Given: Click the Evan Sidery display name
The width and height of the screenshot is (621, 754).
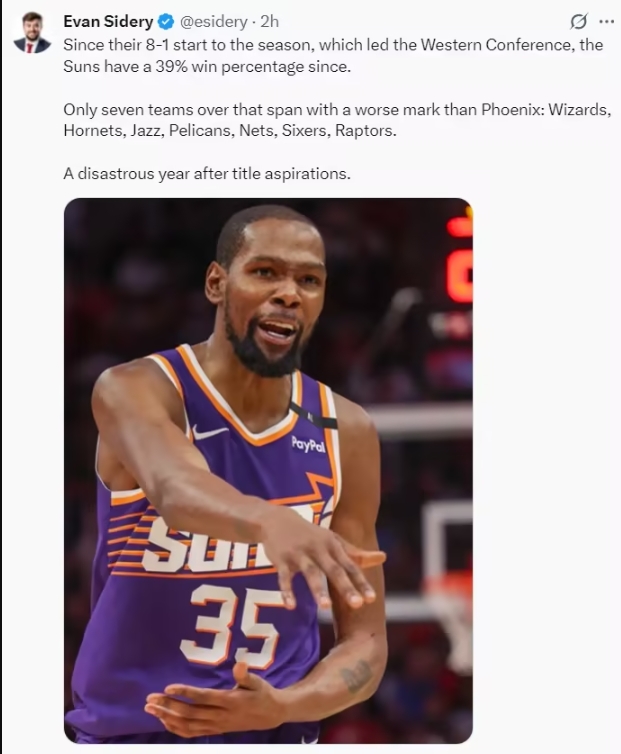Looking at the screenshot, I should [x=108, y=22].
